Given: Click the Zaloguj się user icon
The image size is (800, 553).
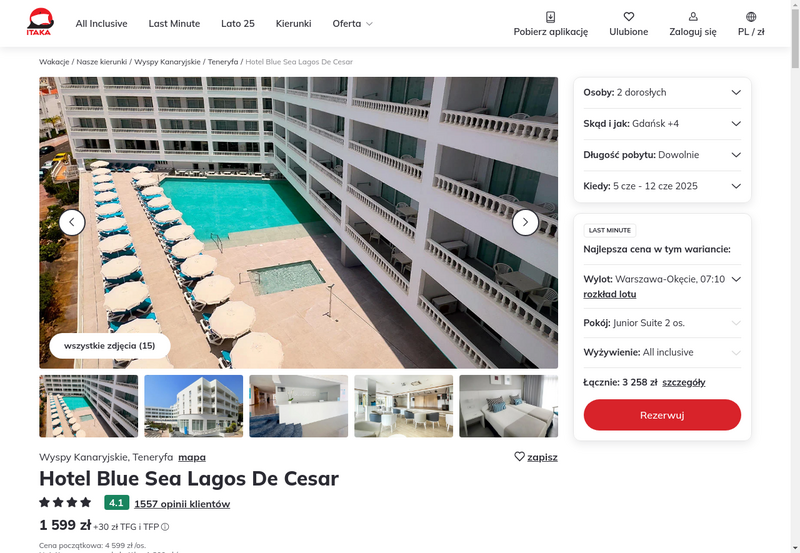Looking at the screenshot, I should point(693,17).
